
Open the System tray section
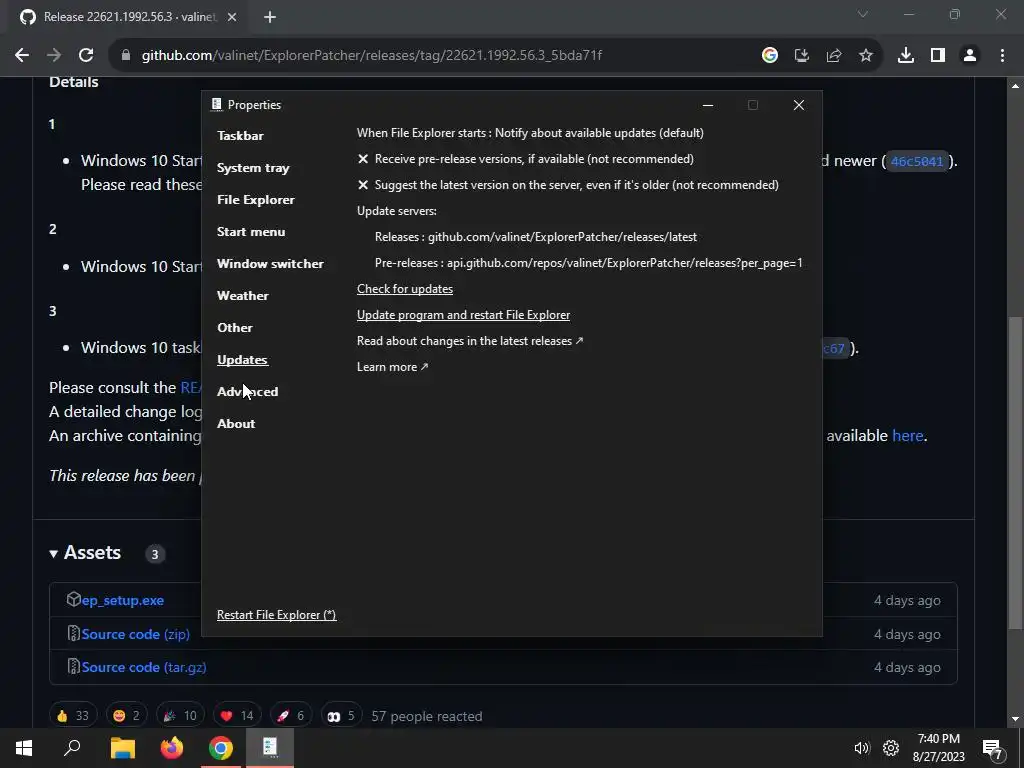point(253,168)
